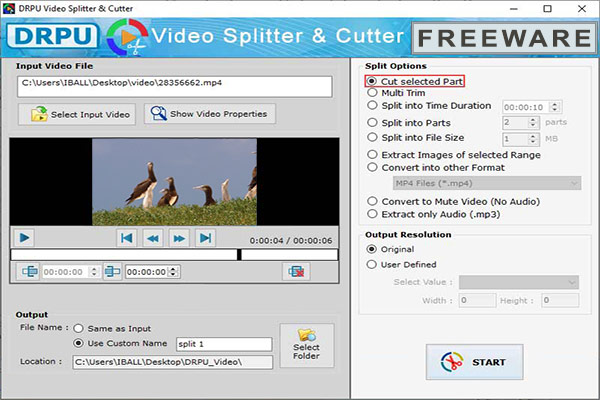This screenshot has width=600, height=400.
Task: Choose Multi Trim option
Action: point(396,93)
